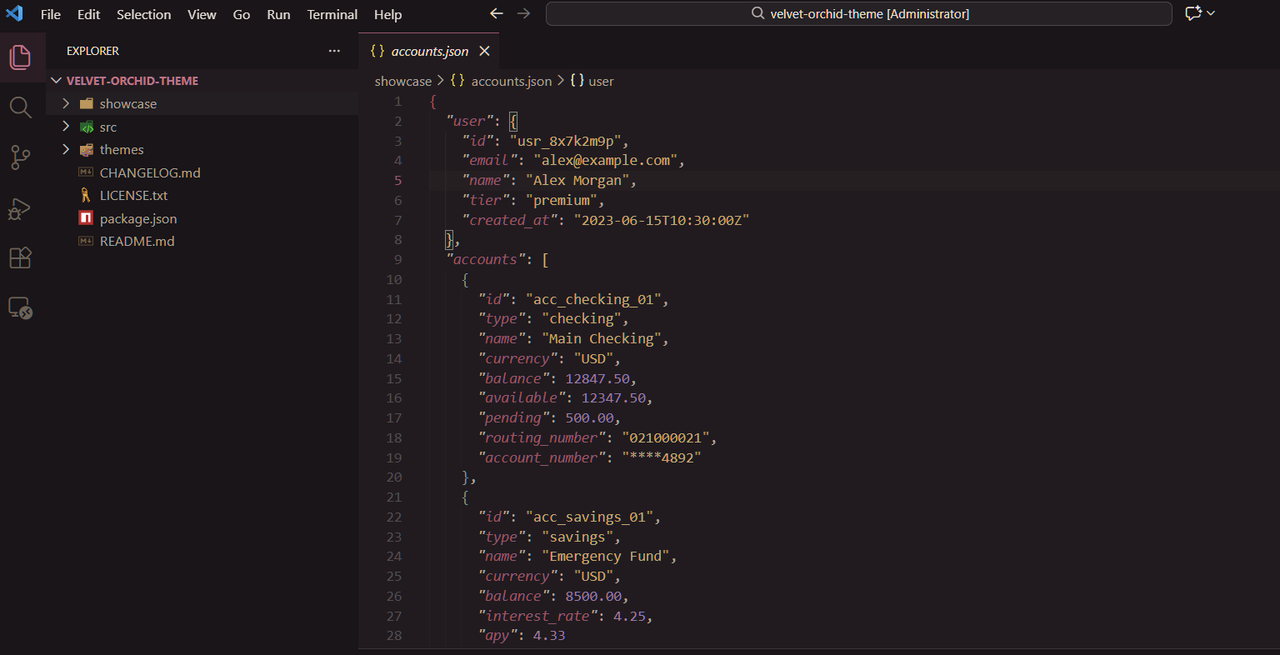Click the "accounts" key on line 9

(486, 260)
